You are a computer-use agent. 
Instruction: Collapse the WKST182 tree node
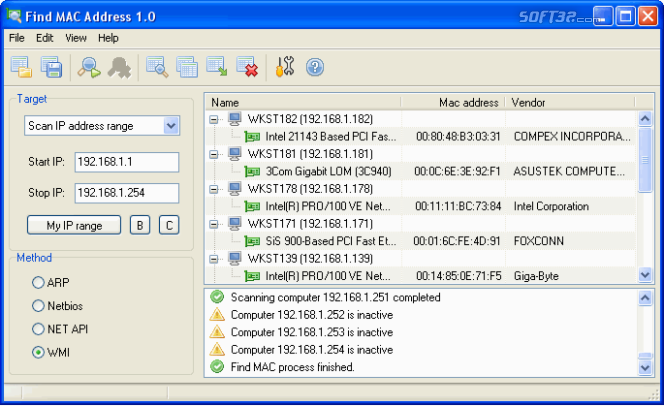214,120
